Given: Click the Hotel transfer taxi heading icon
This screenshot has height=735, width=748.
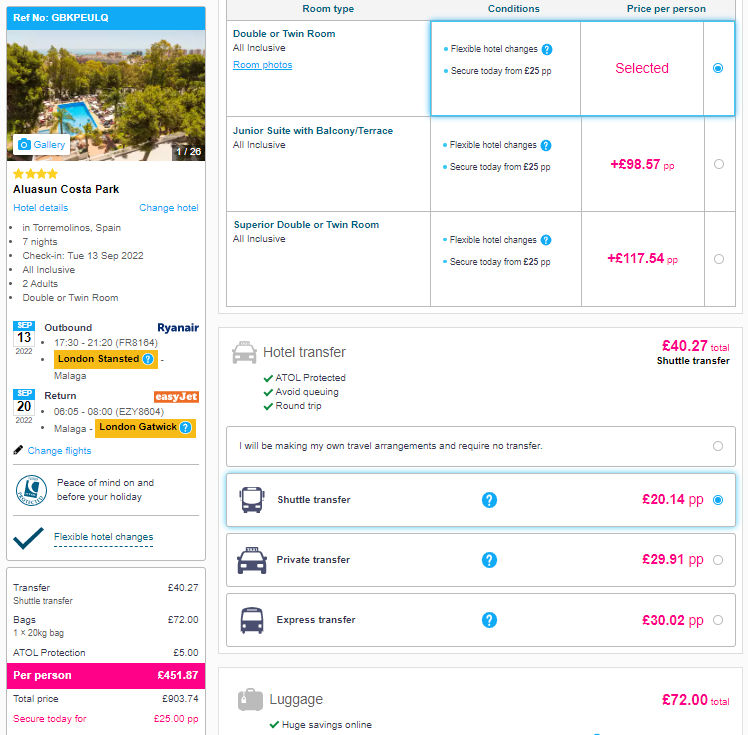Looking at the screenshot, I should (244, 352).
